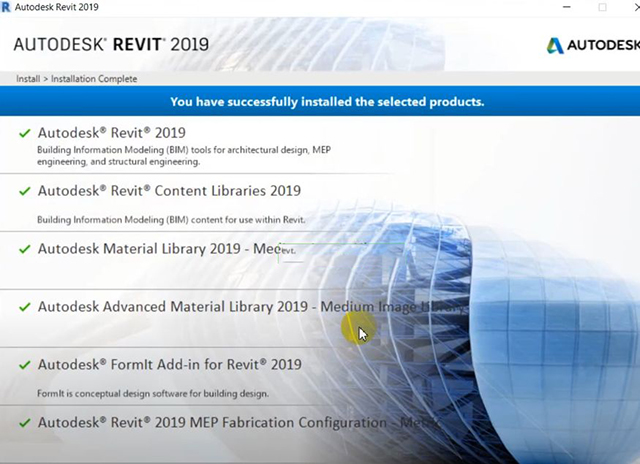Screen dimensions: 640x464
Task: Click 'FormIt is conceptual design software' description
Action: (x=153, y=393)
